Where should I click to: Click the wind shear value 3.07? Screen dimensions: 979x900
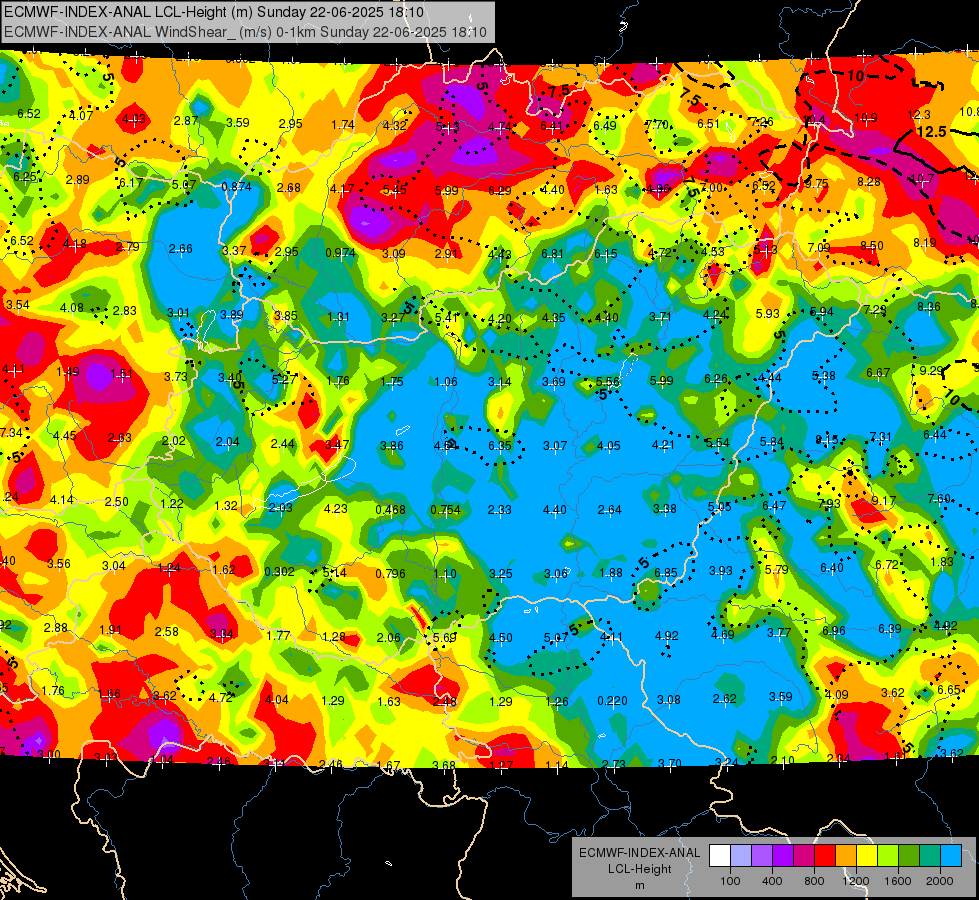coord(554,445)
